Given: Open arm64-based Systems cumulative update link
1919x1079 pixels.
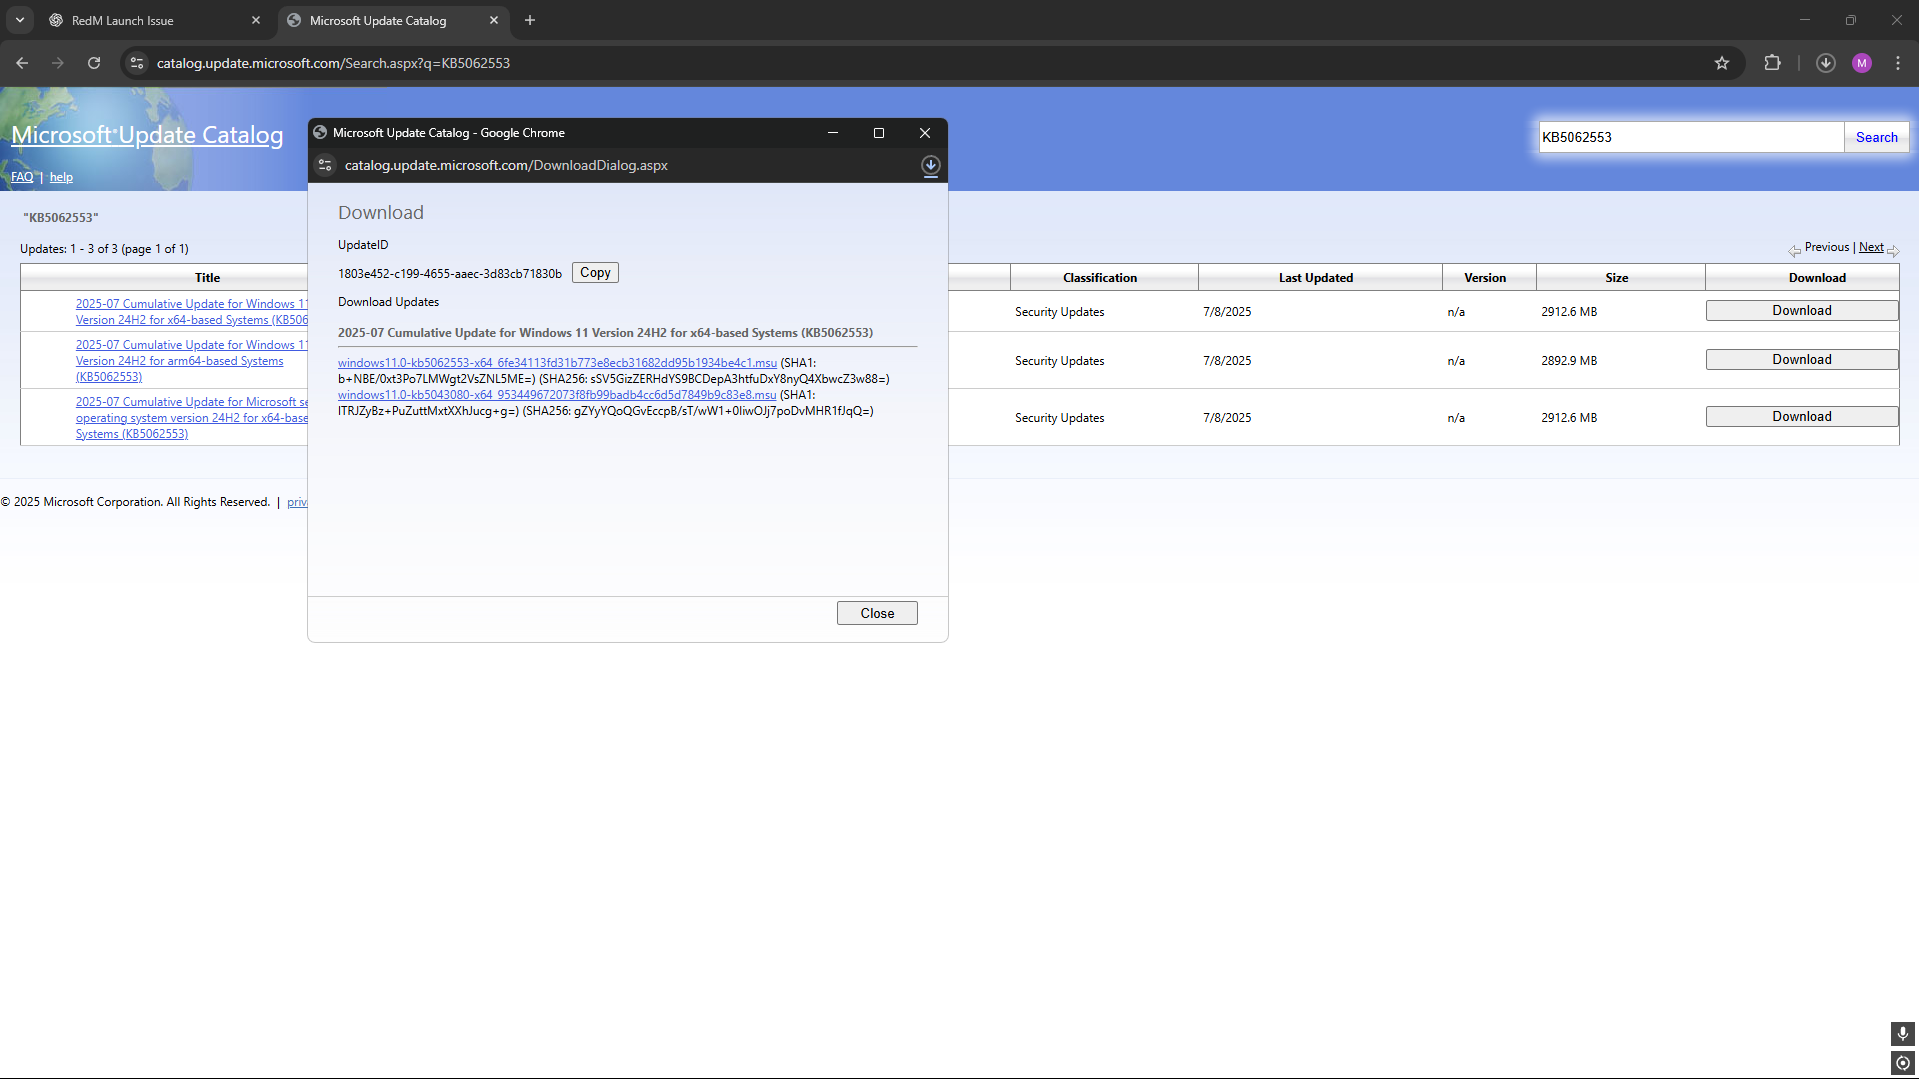Looking at the screenshot, I should coord(192,361).
